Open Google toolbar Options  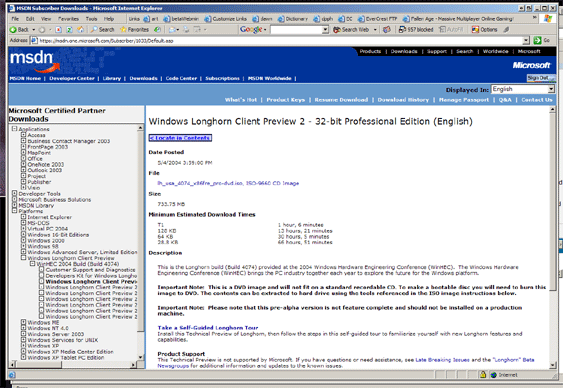tap(484, 29)
